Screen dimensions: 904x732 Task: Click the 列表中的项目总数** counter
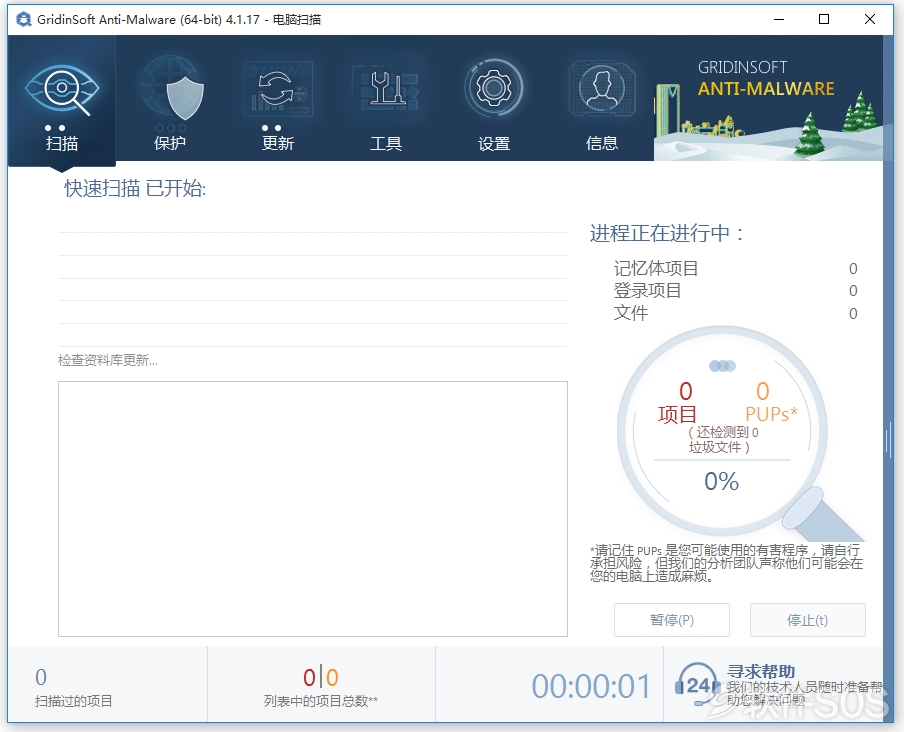321,687
